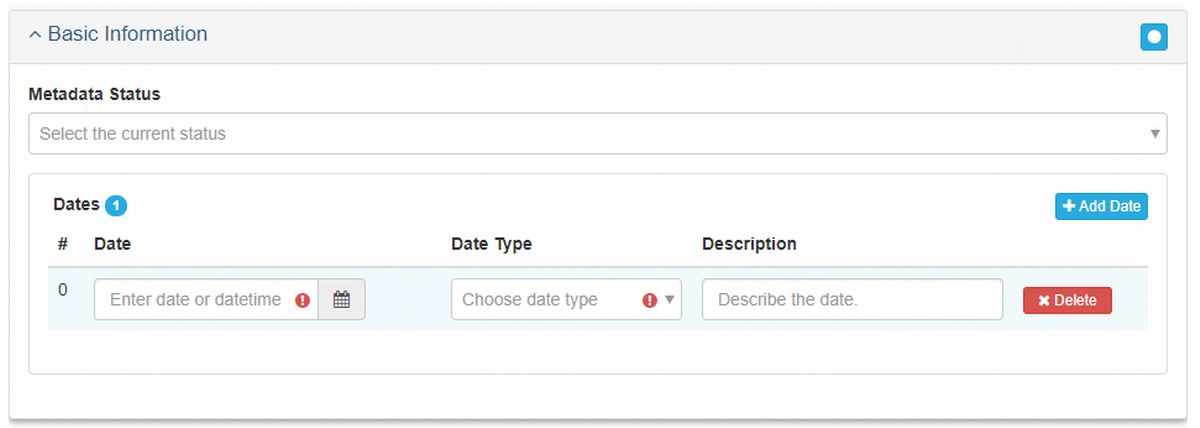Click the Metadata Status dropdown arrow
The image size is (1200, 428).
[x=1155, y=133]
